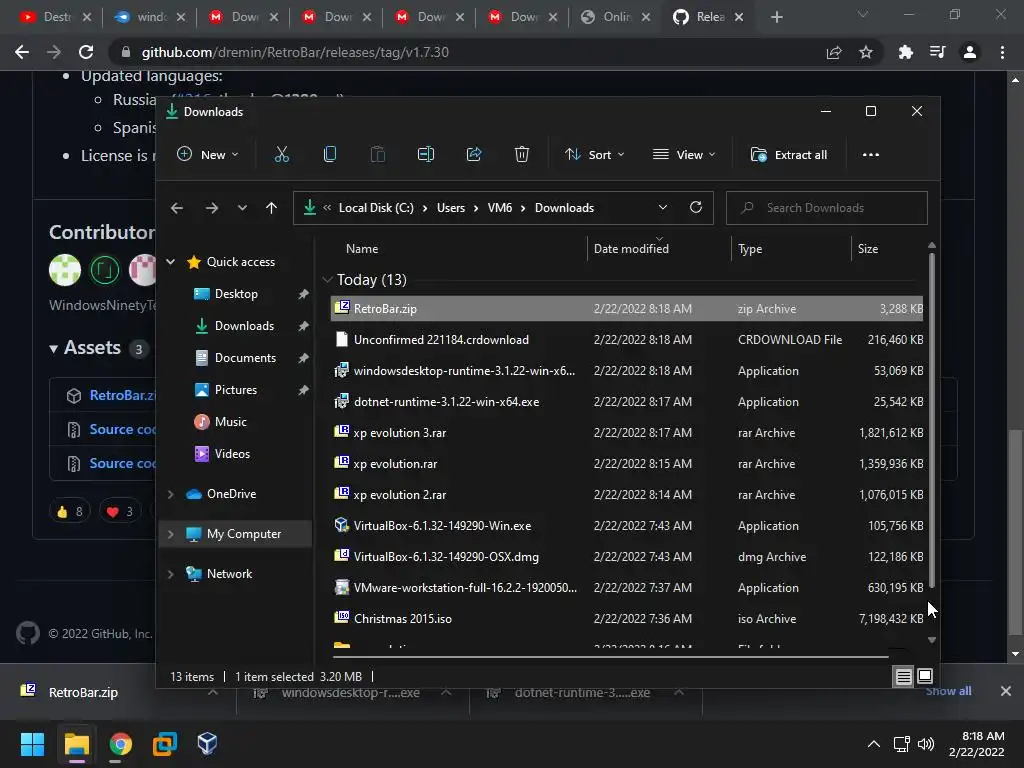
Task: Reload the GitHub page in Chrome
Action: [x=86, y=52]
